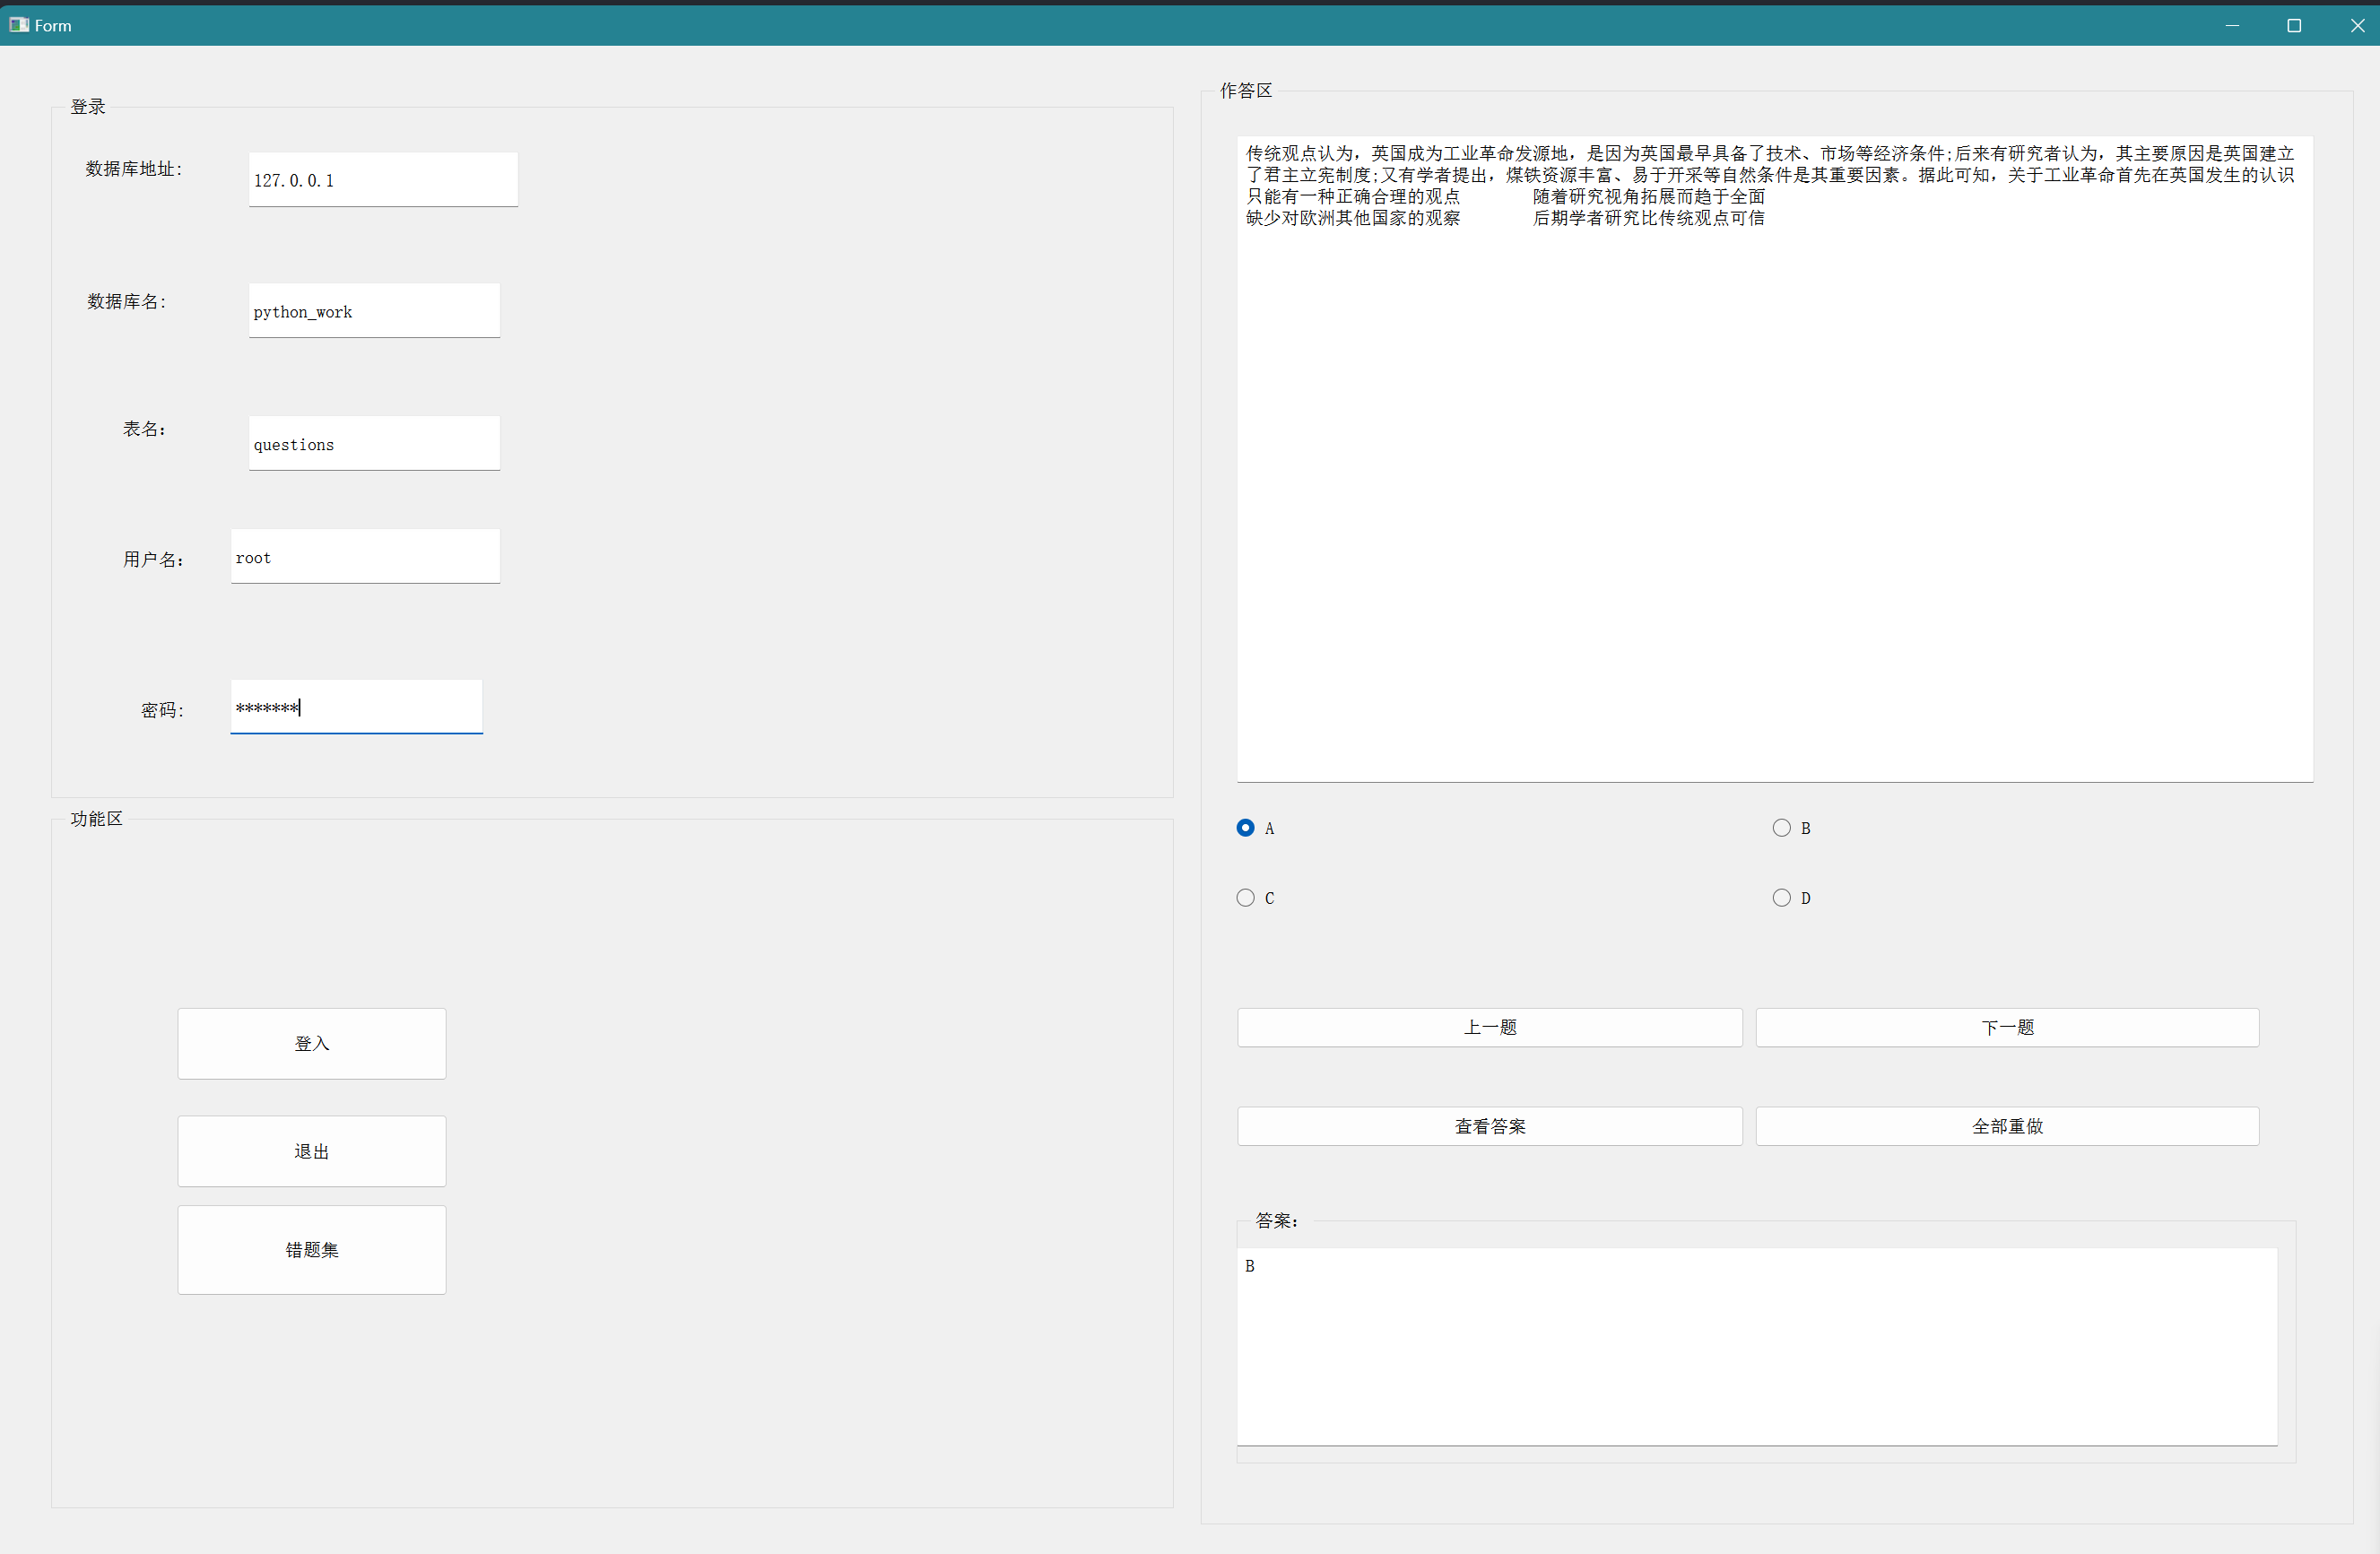Click the Form window icon in title bar
The image size is (2380, 1554).
click(x=19, y=25)
